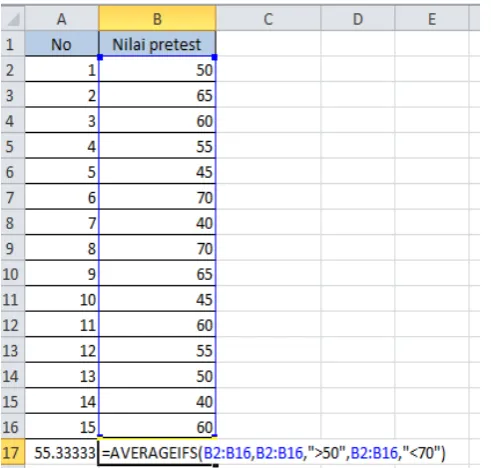Viewport: 491px width, 468px height.
Task: Click the "No" header cell
Action: click(62, 44)
